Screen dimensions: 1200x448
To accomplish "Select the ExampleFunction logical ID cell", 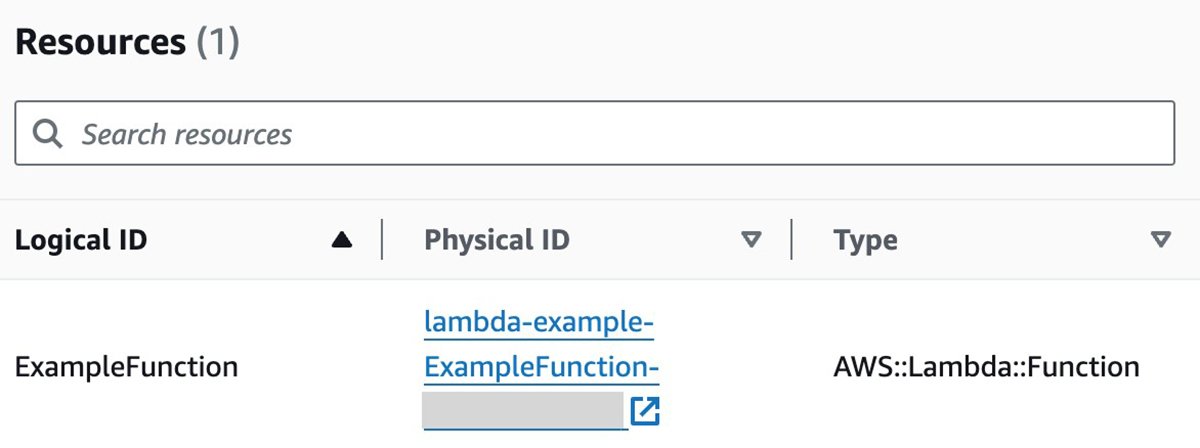I will point(126,367).
